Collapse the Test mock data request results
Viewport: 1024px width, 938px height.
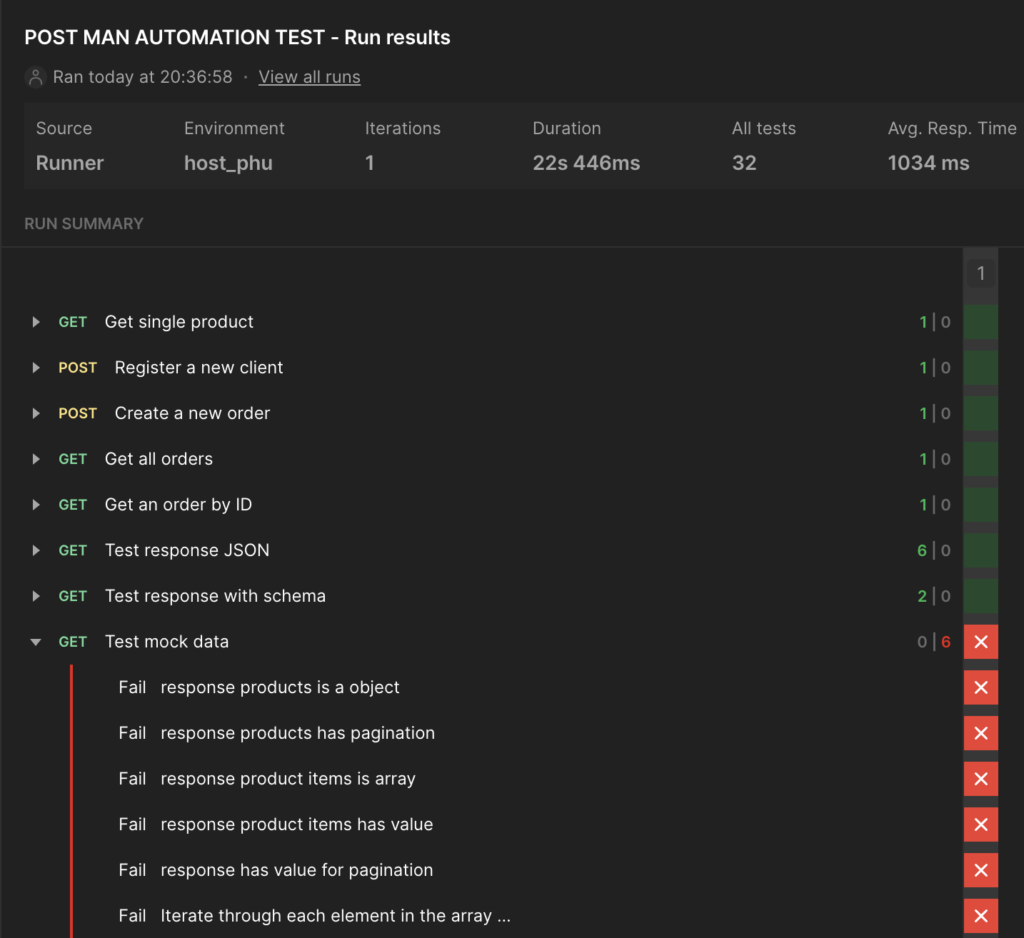point(36,641)
